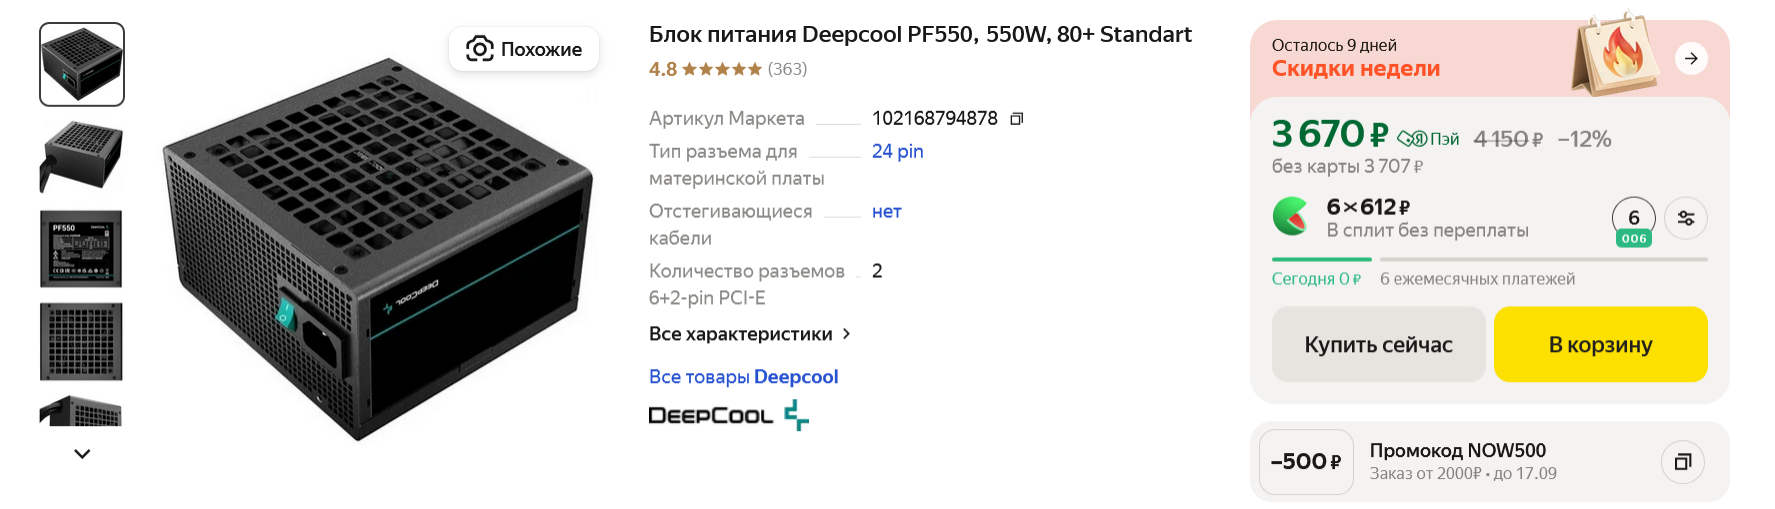Image resolution: width=1775 pixels, height=509 pixels.
Task: Open split payment settings icon
Action: coord(1686,219)
